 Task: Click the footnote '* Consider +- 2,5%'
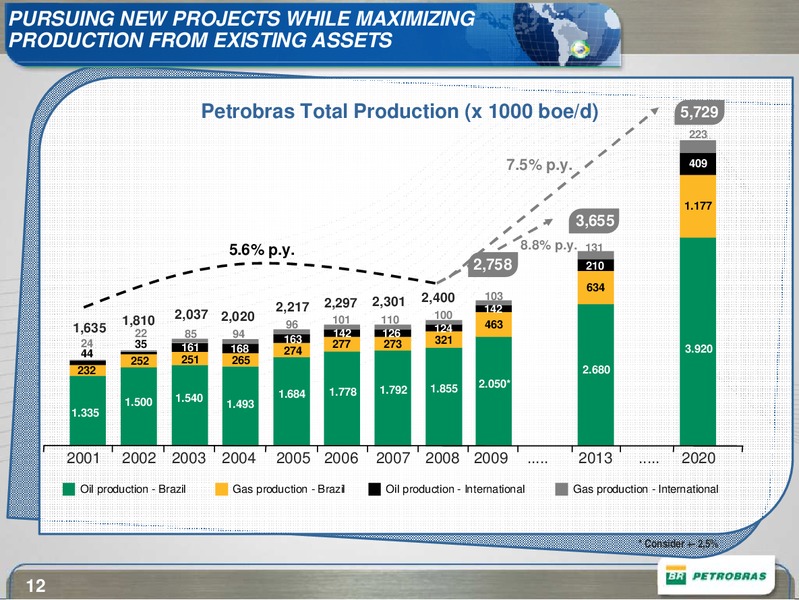678,543
